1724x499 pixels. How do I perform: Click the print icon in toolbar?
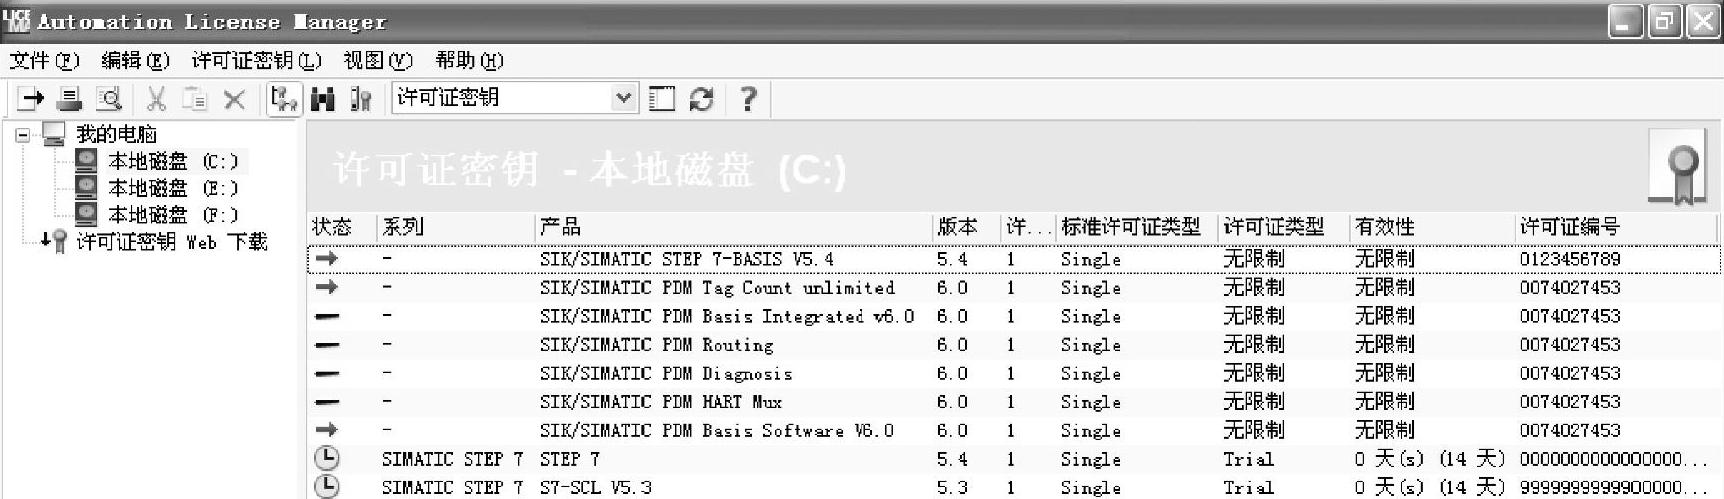pos(69,98)
